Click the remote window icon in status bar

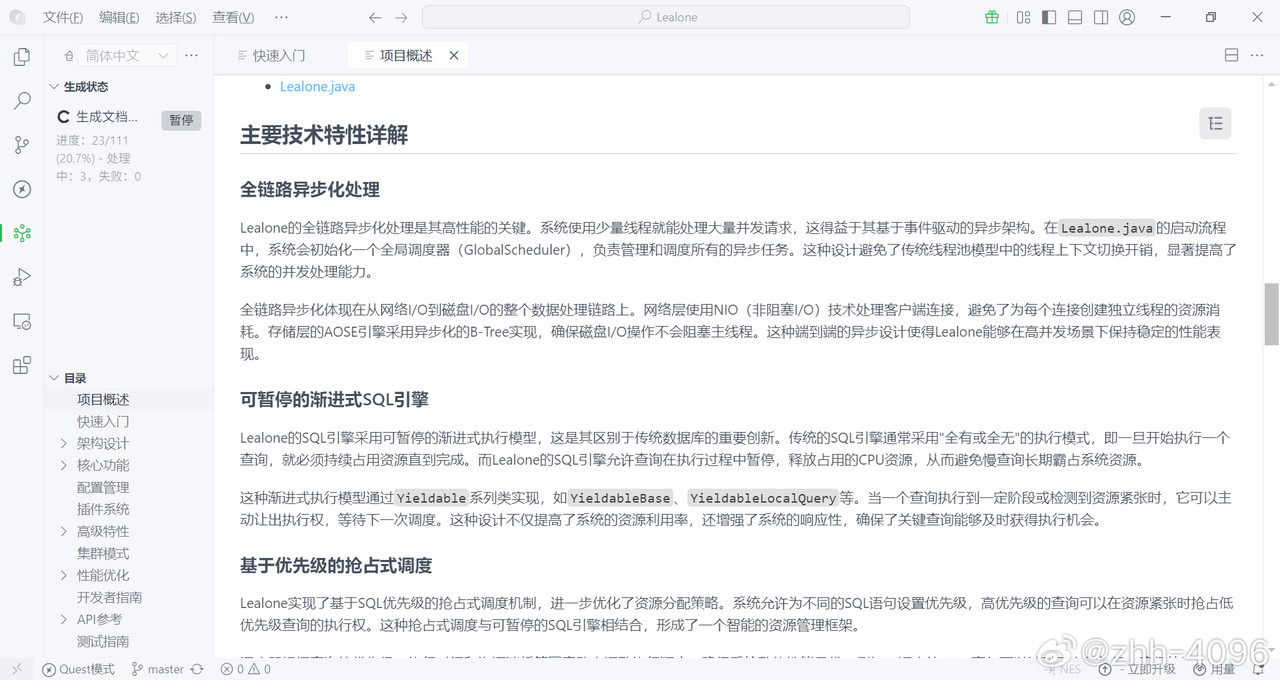point(16,669)
